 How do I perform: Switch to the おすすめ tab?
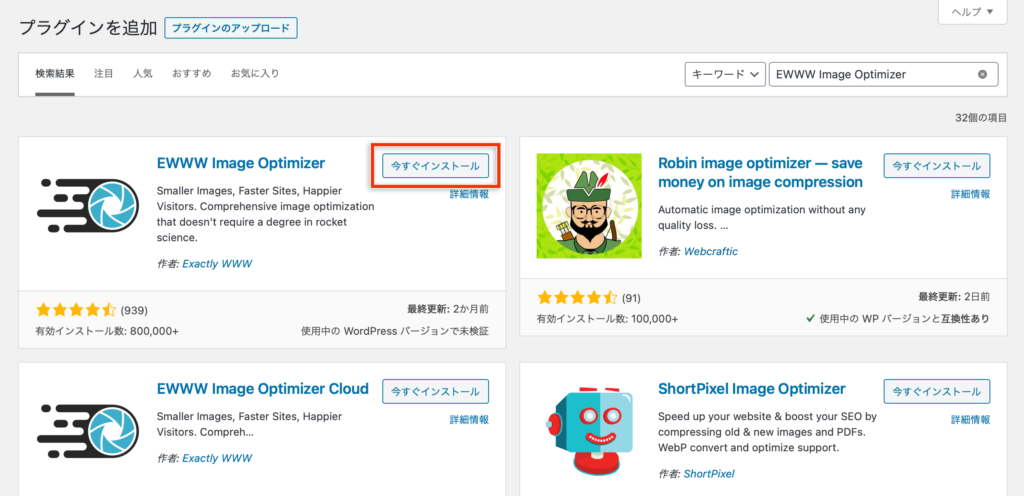pyautogui.click(x=192, y=74)
